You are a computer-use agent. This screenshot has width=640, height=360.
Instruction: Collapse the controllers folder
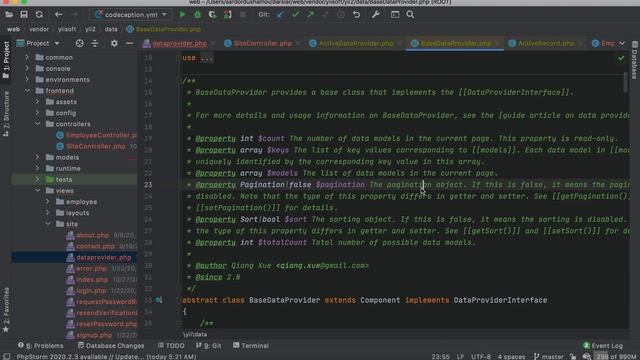pyautogui.click(x=38, y=124)
